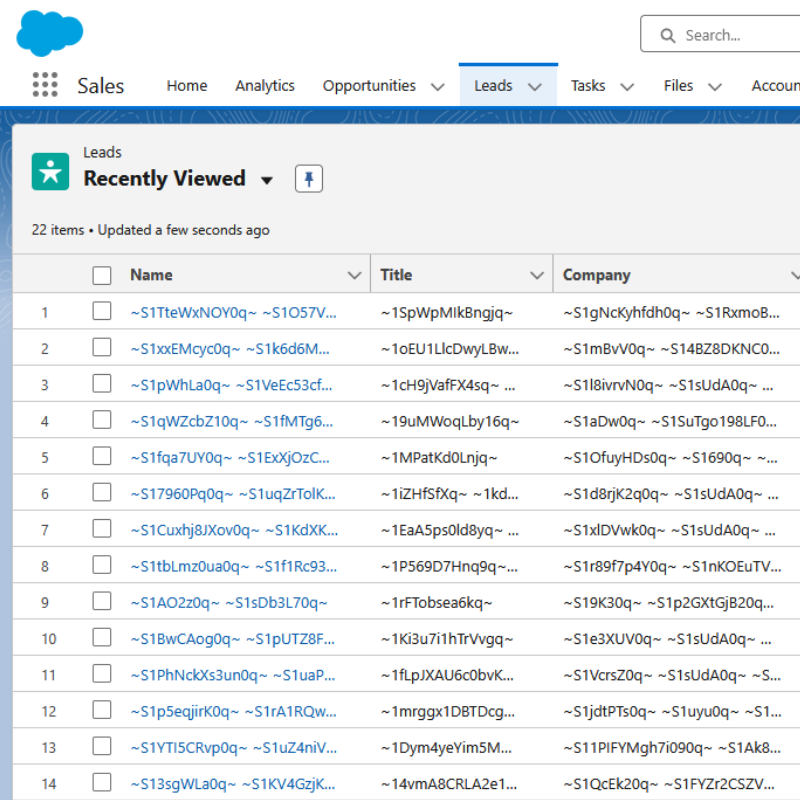The width and height of the screenshot is (800, 800).
Task: Select the checkbox for row 9
Action: pos(102,601)
